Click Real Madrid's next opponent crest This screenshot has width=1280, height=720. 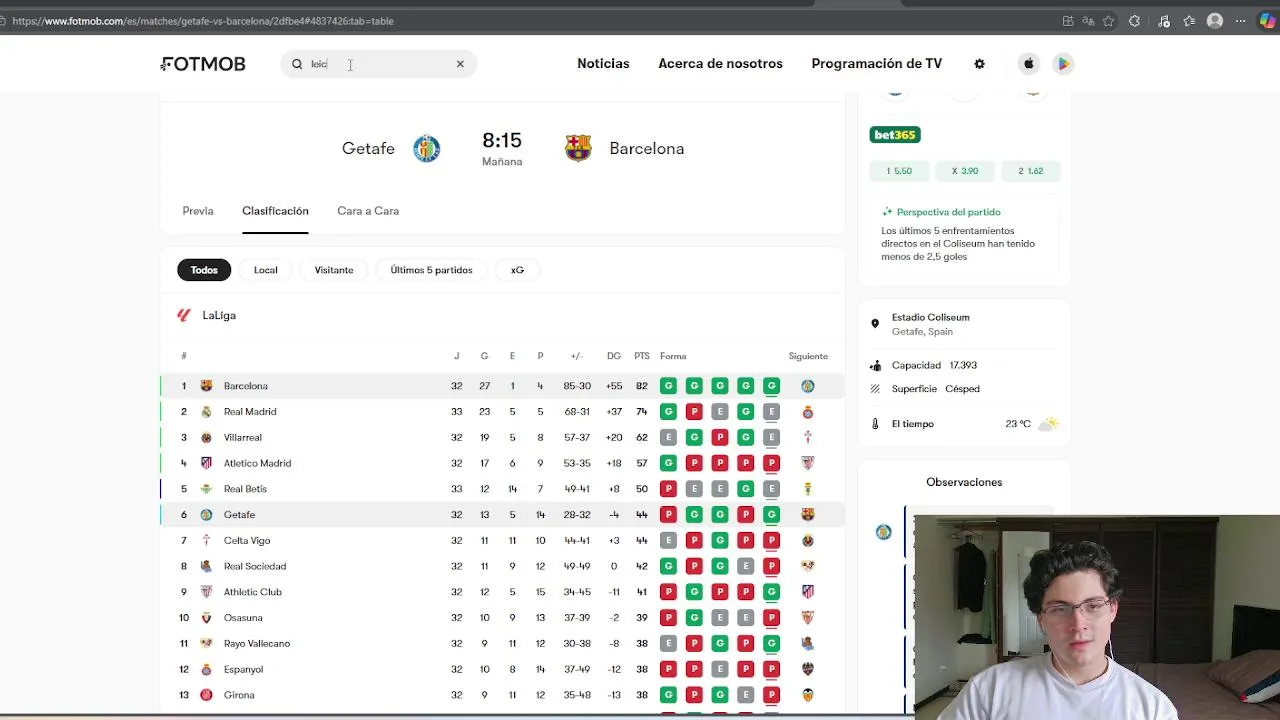[x=807, y=412]
